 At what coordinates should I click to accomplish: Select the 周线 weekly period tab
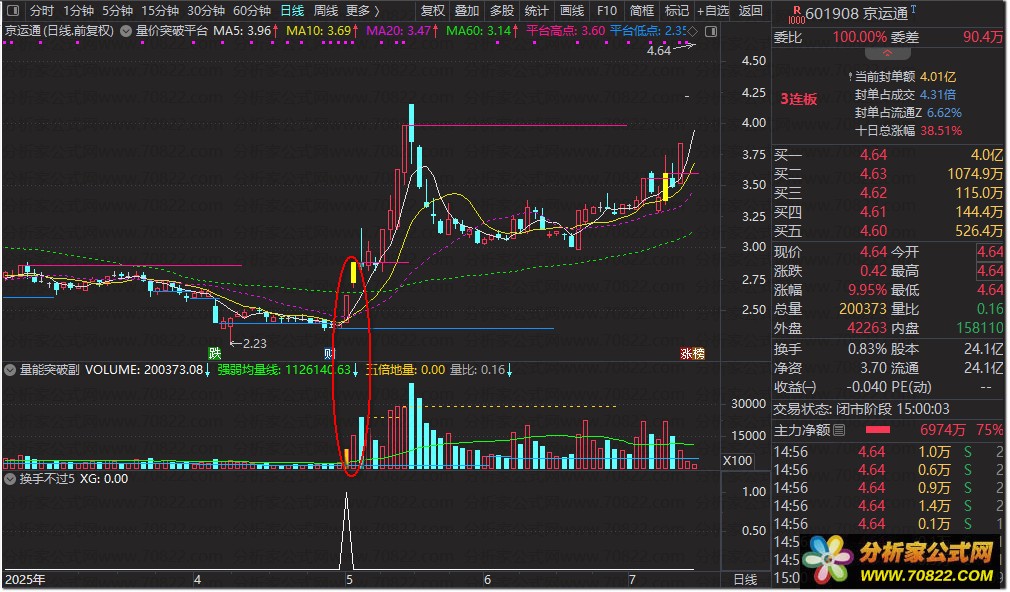click(x=325, y=10)
